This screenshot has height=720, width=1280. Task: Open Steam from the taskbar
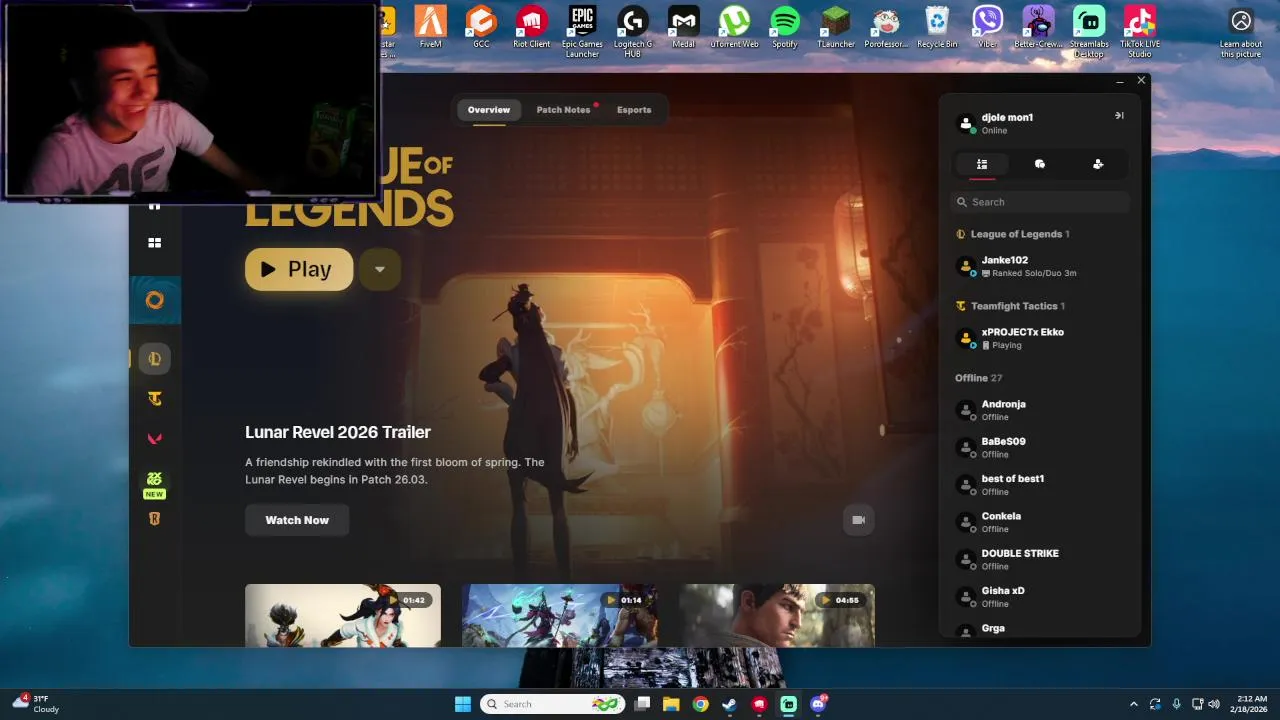click(x=730, y=704)
